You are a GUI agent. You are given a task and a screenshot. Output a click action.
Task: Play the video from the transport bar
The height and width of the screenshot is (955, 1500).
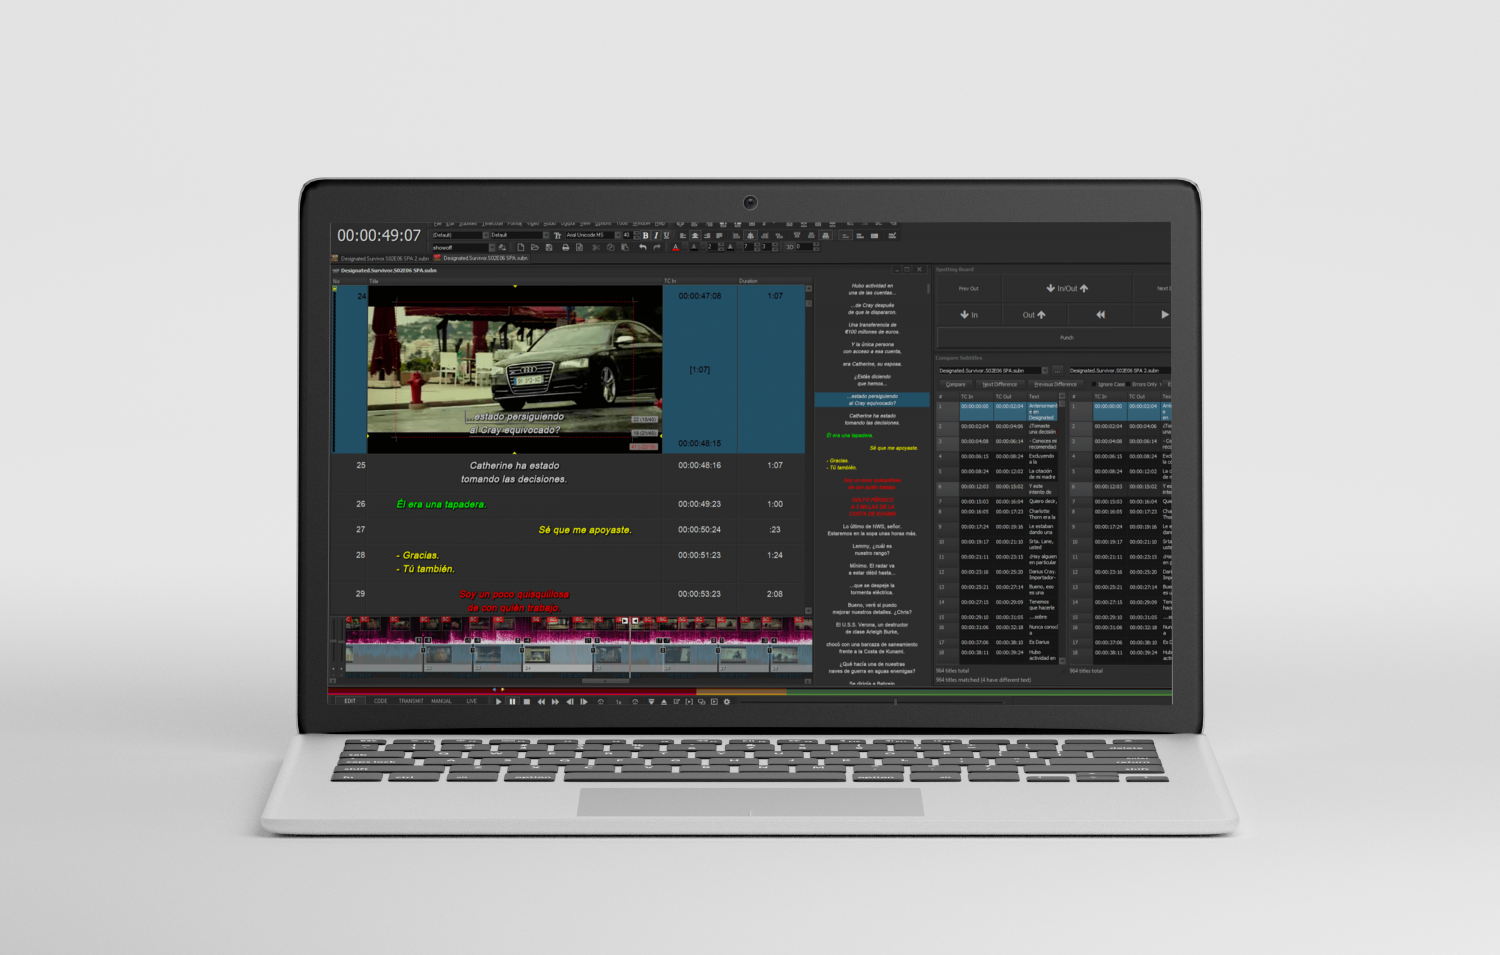(499, 701)
